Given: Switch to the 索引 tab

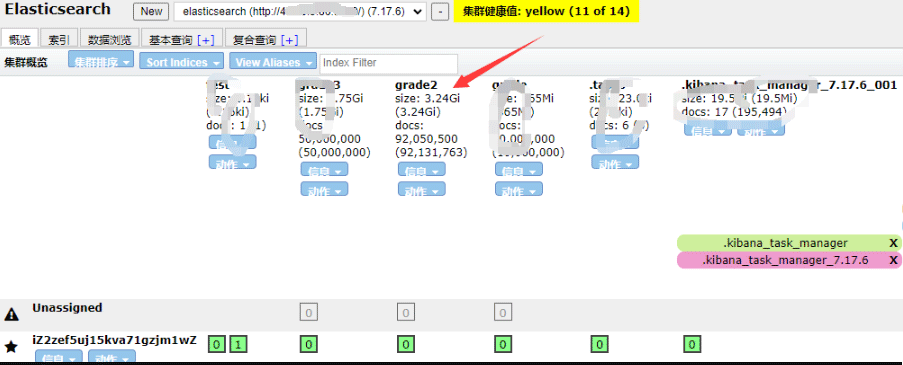Looking at the screenshot, I should [59, 39].
